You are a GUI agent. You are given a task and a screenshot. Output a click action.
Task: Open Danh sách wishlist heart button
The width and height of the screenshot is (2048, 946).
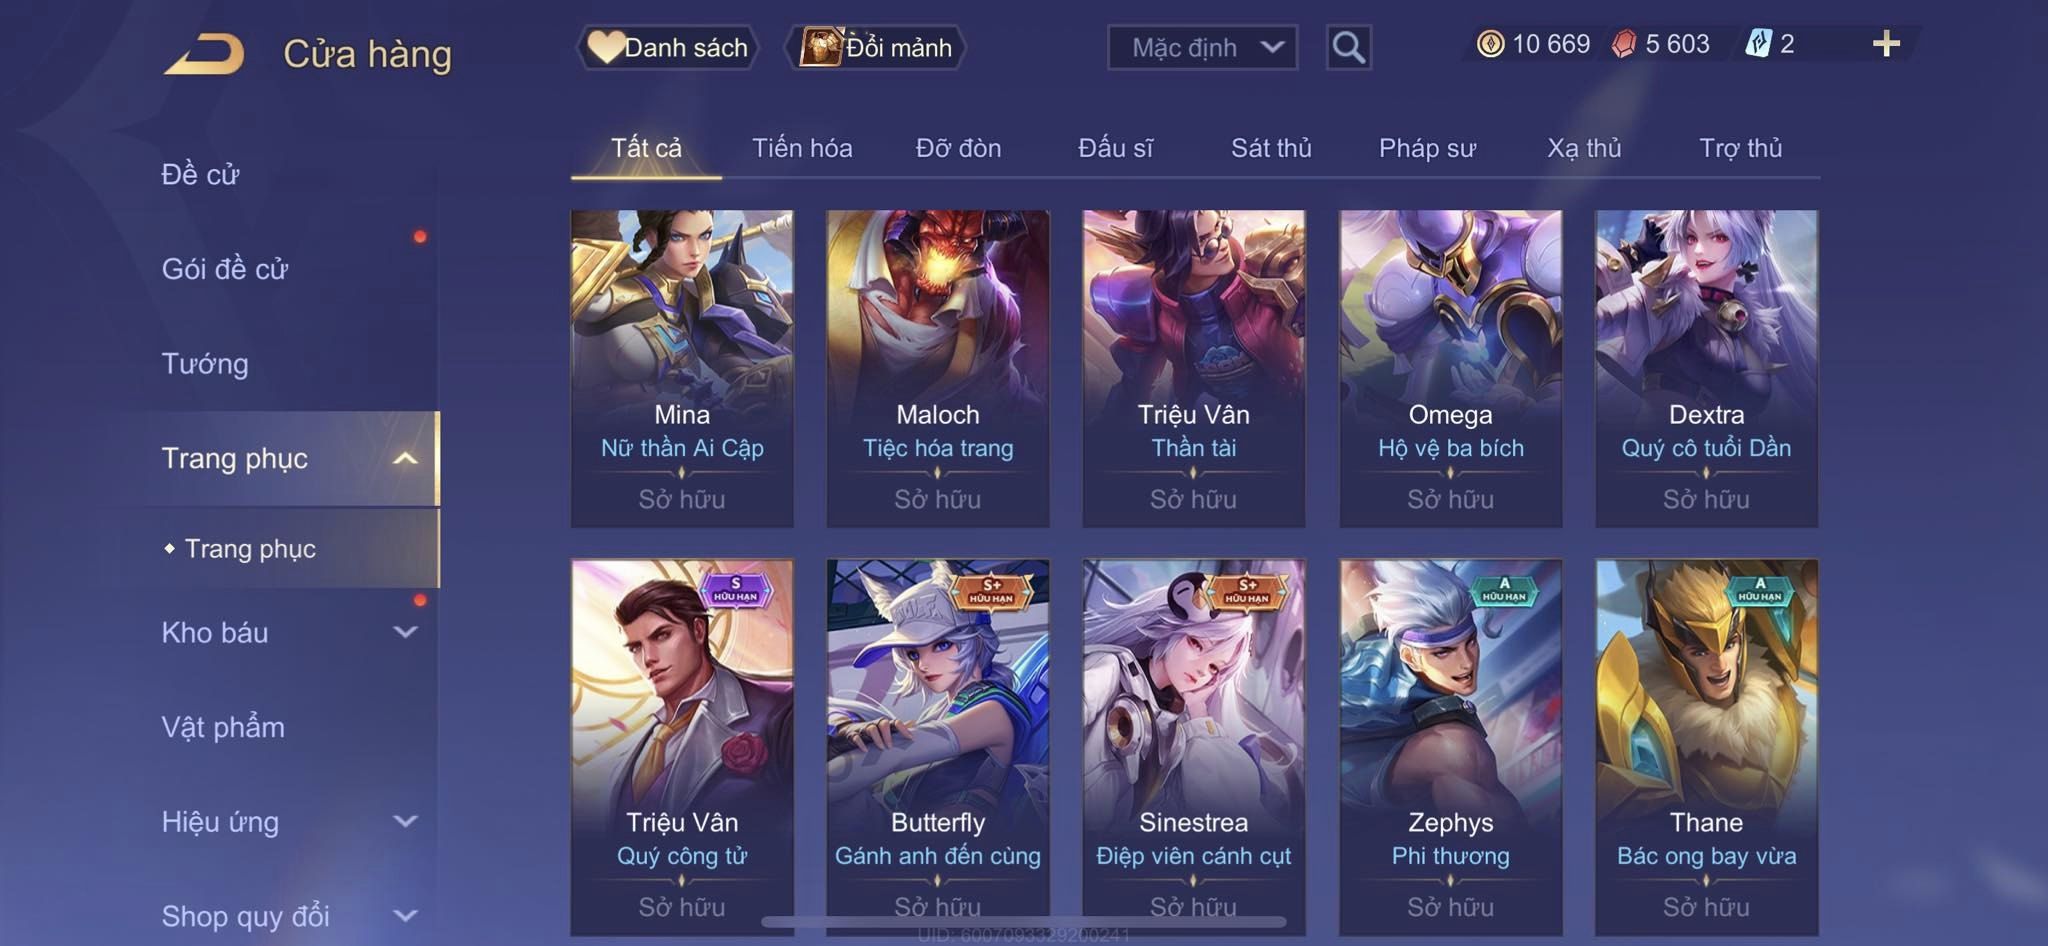[x=667, y=47]
